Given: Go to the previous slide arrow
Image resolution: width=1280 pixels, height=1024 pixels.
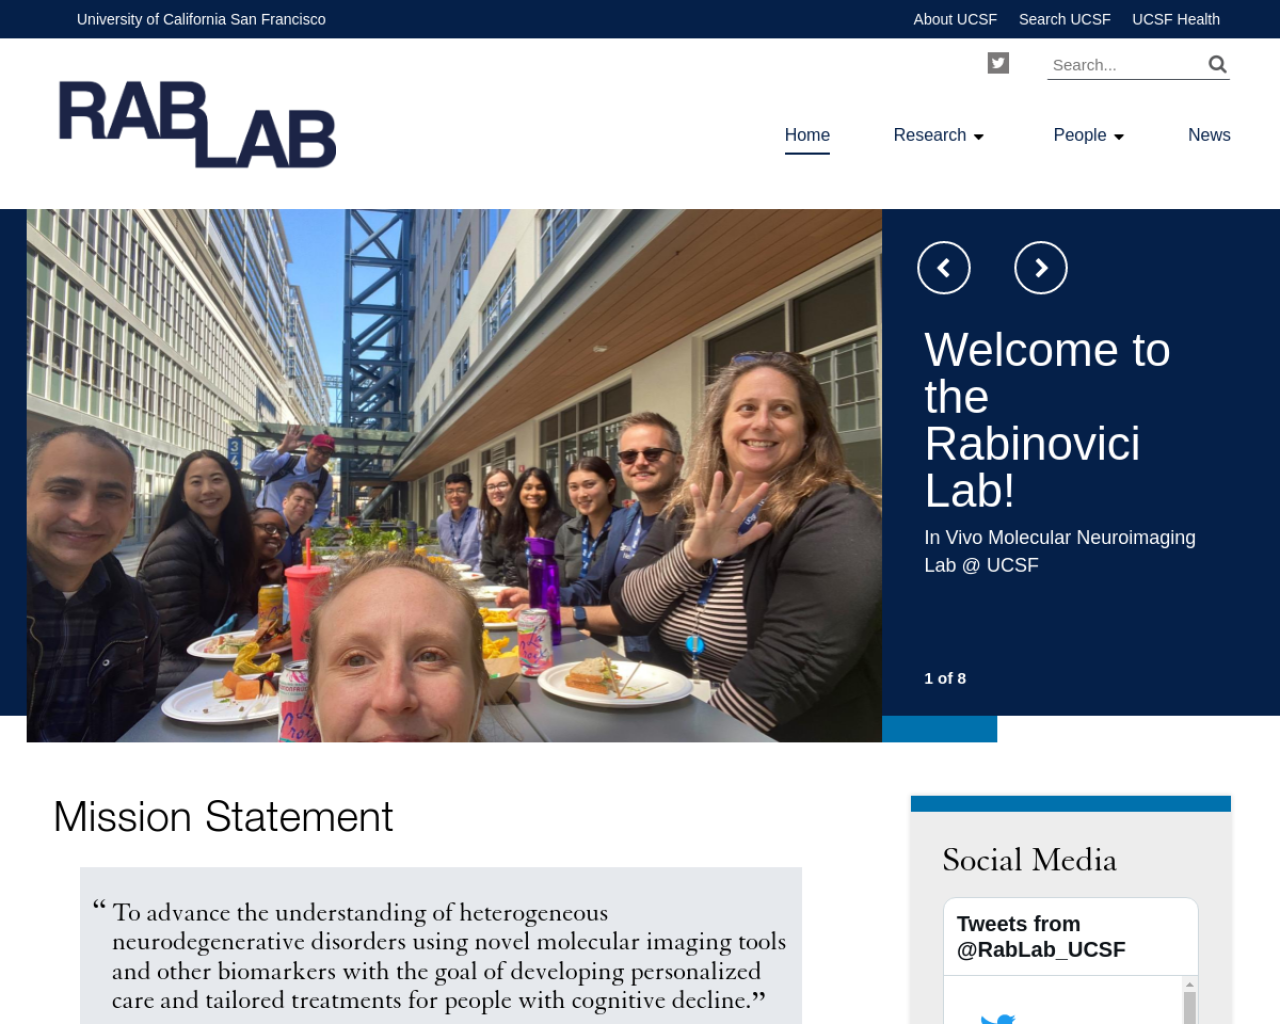Looking at the screenshot, I should 944,268.
